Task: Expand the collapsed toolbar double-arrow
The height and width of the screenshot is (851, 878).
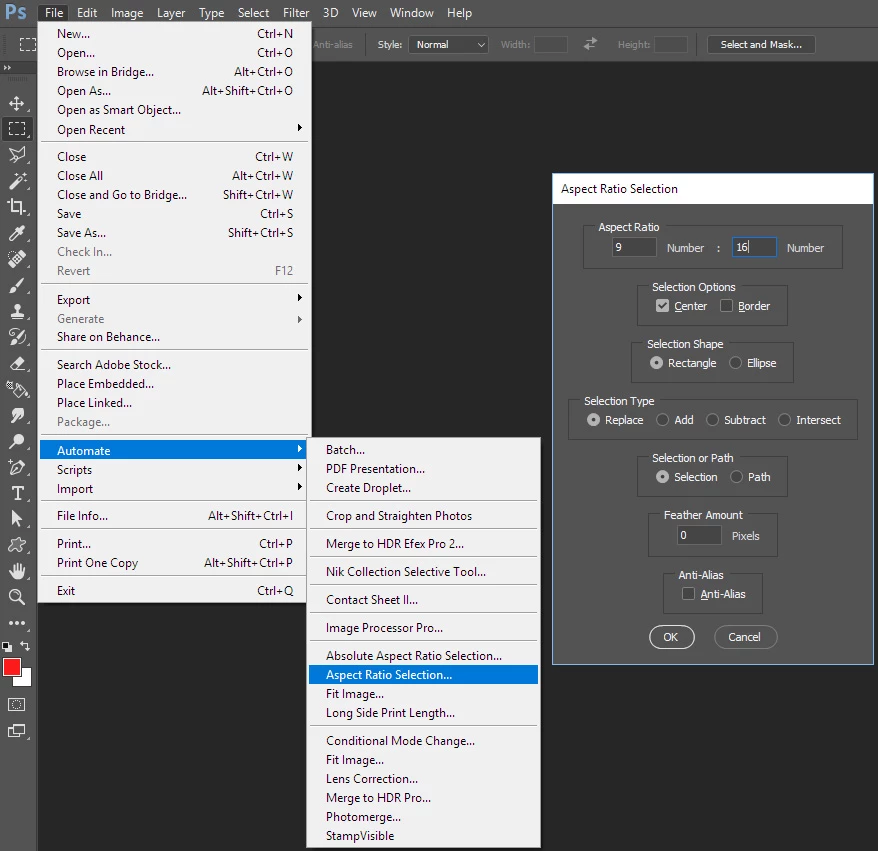Action: click(x=7, y=68)
